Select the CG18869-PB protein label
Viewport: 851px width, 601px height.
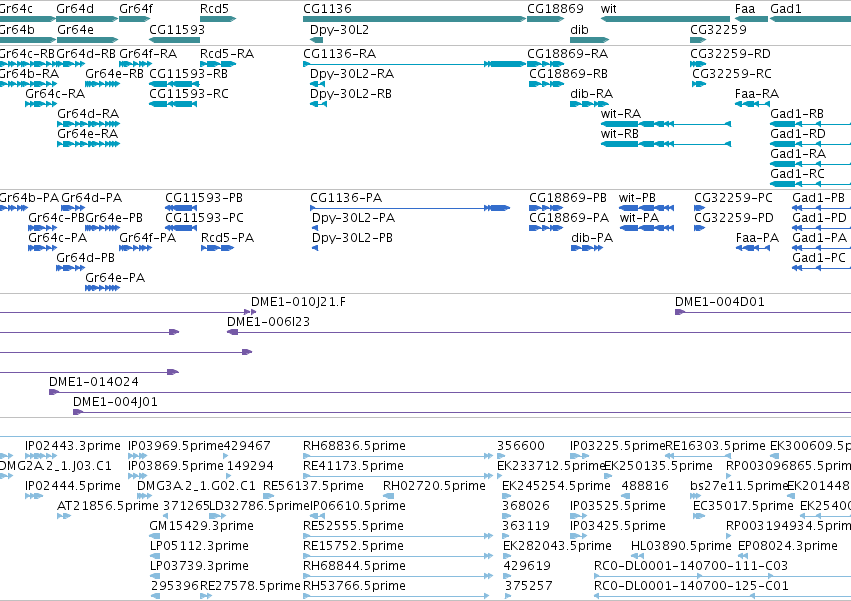click(x=568, y=198)
